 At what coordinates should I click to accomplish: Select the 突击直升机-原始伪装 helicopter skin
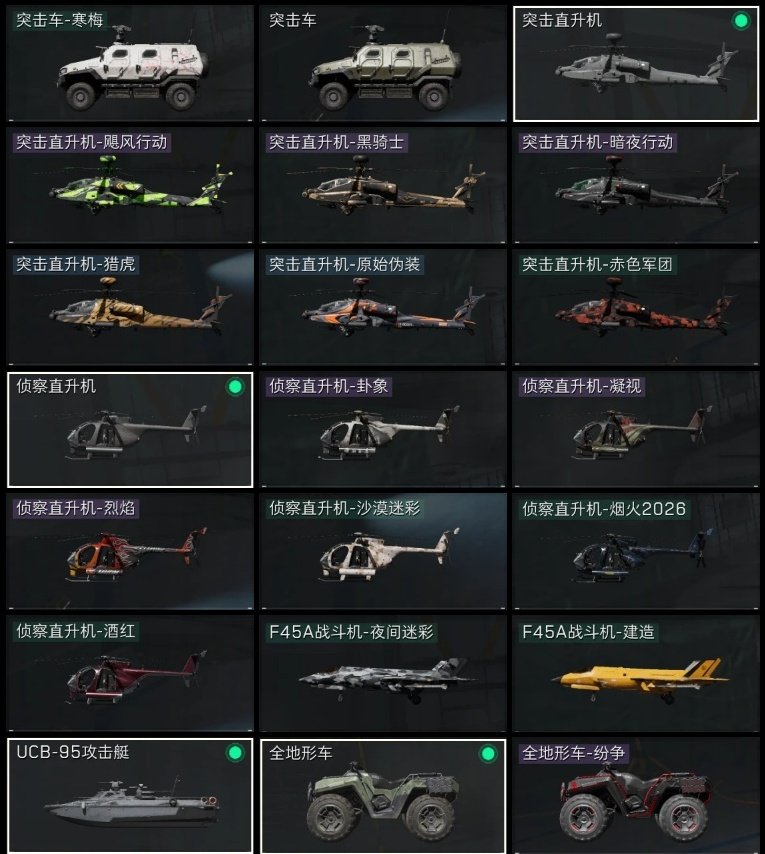(x=383, y=307)
